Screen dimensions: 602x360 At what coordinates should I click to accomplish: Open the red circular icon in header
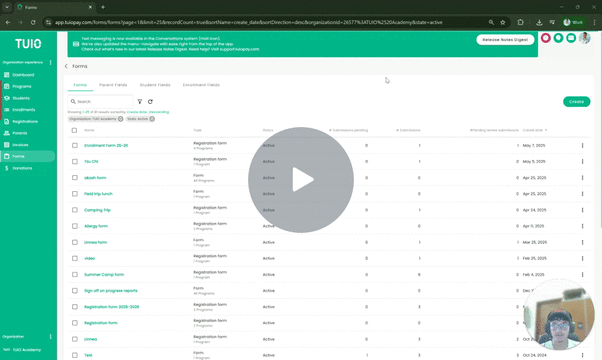click(x=546, y=38)
